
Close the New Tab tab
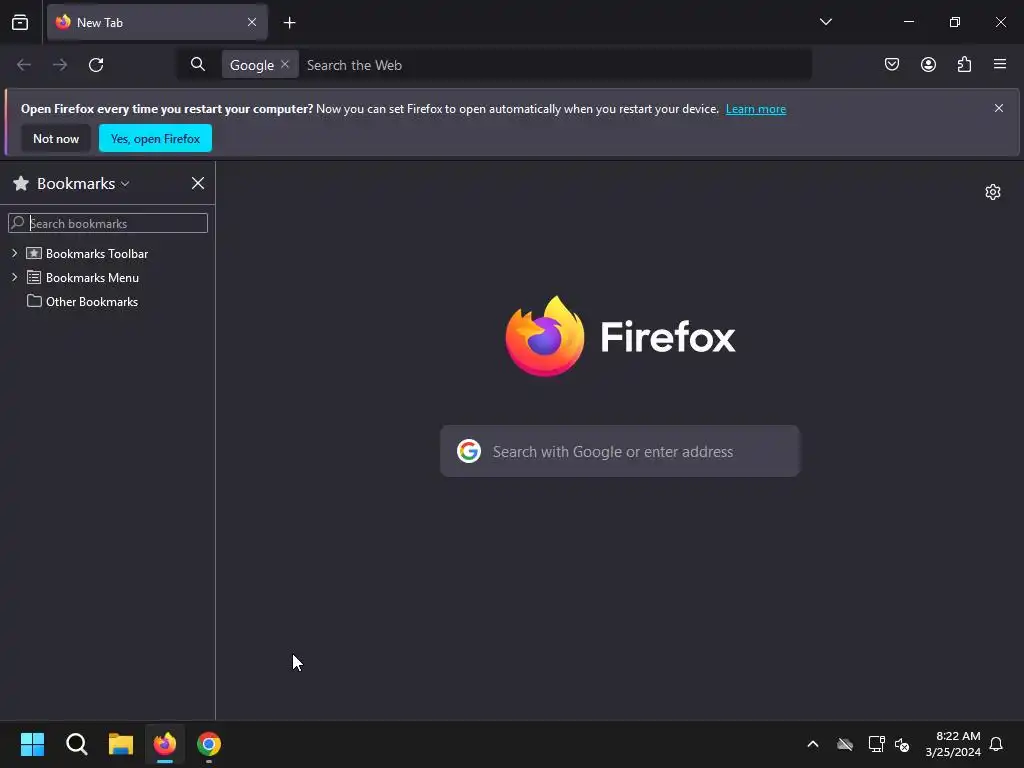click(x=251, y=22)
